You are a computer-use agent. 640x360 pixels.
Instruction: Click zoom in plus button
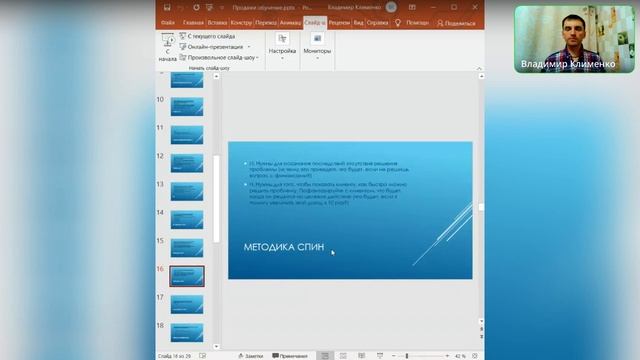[x=447, y=356]
